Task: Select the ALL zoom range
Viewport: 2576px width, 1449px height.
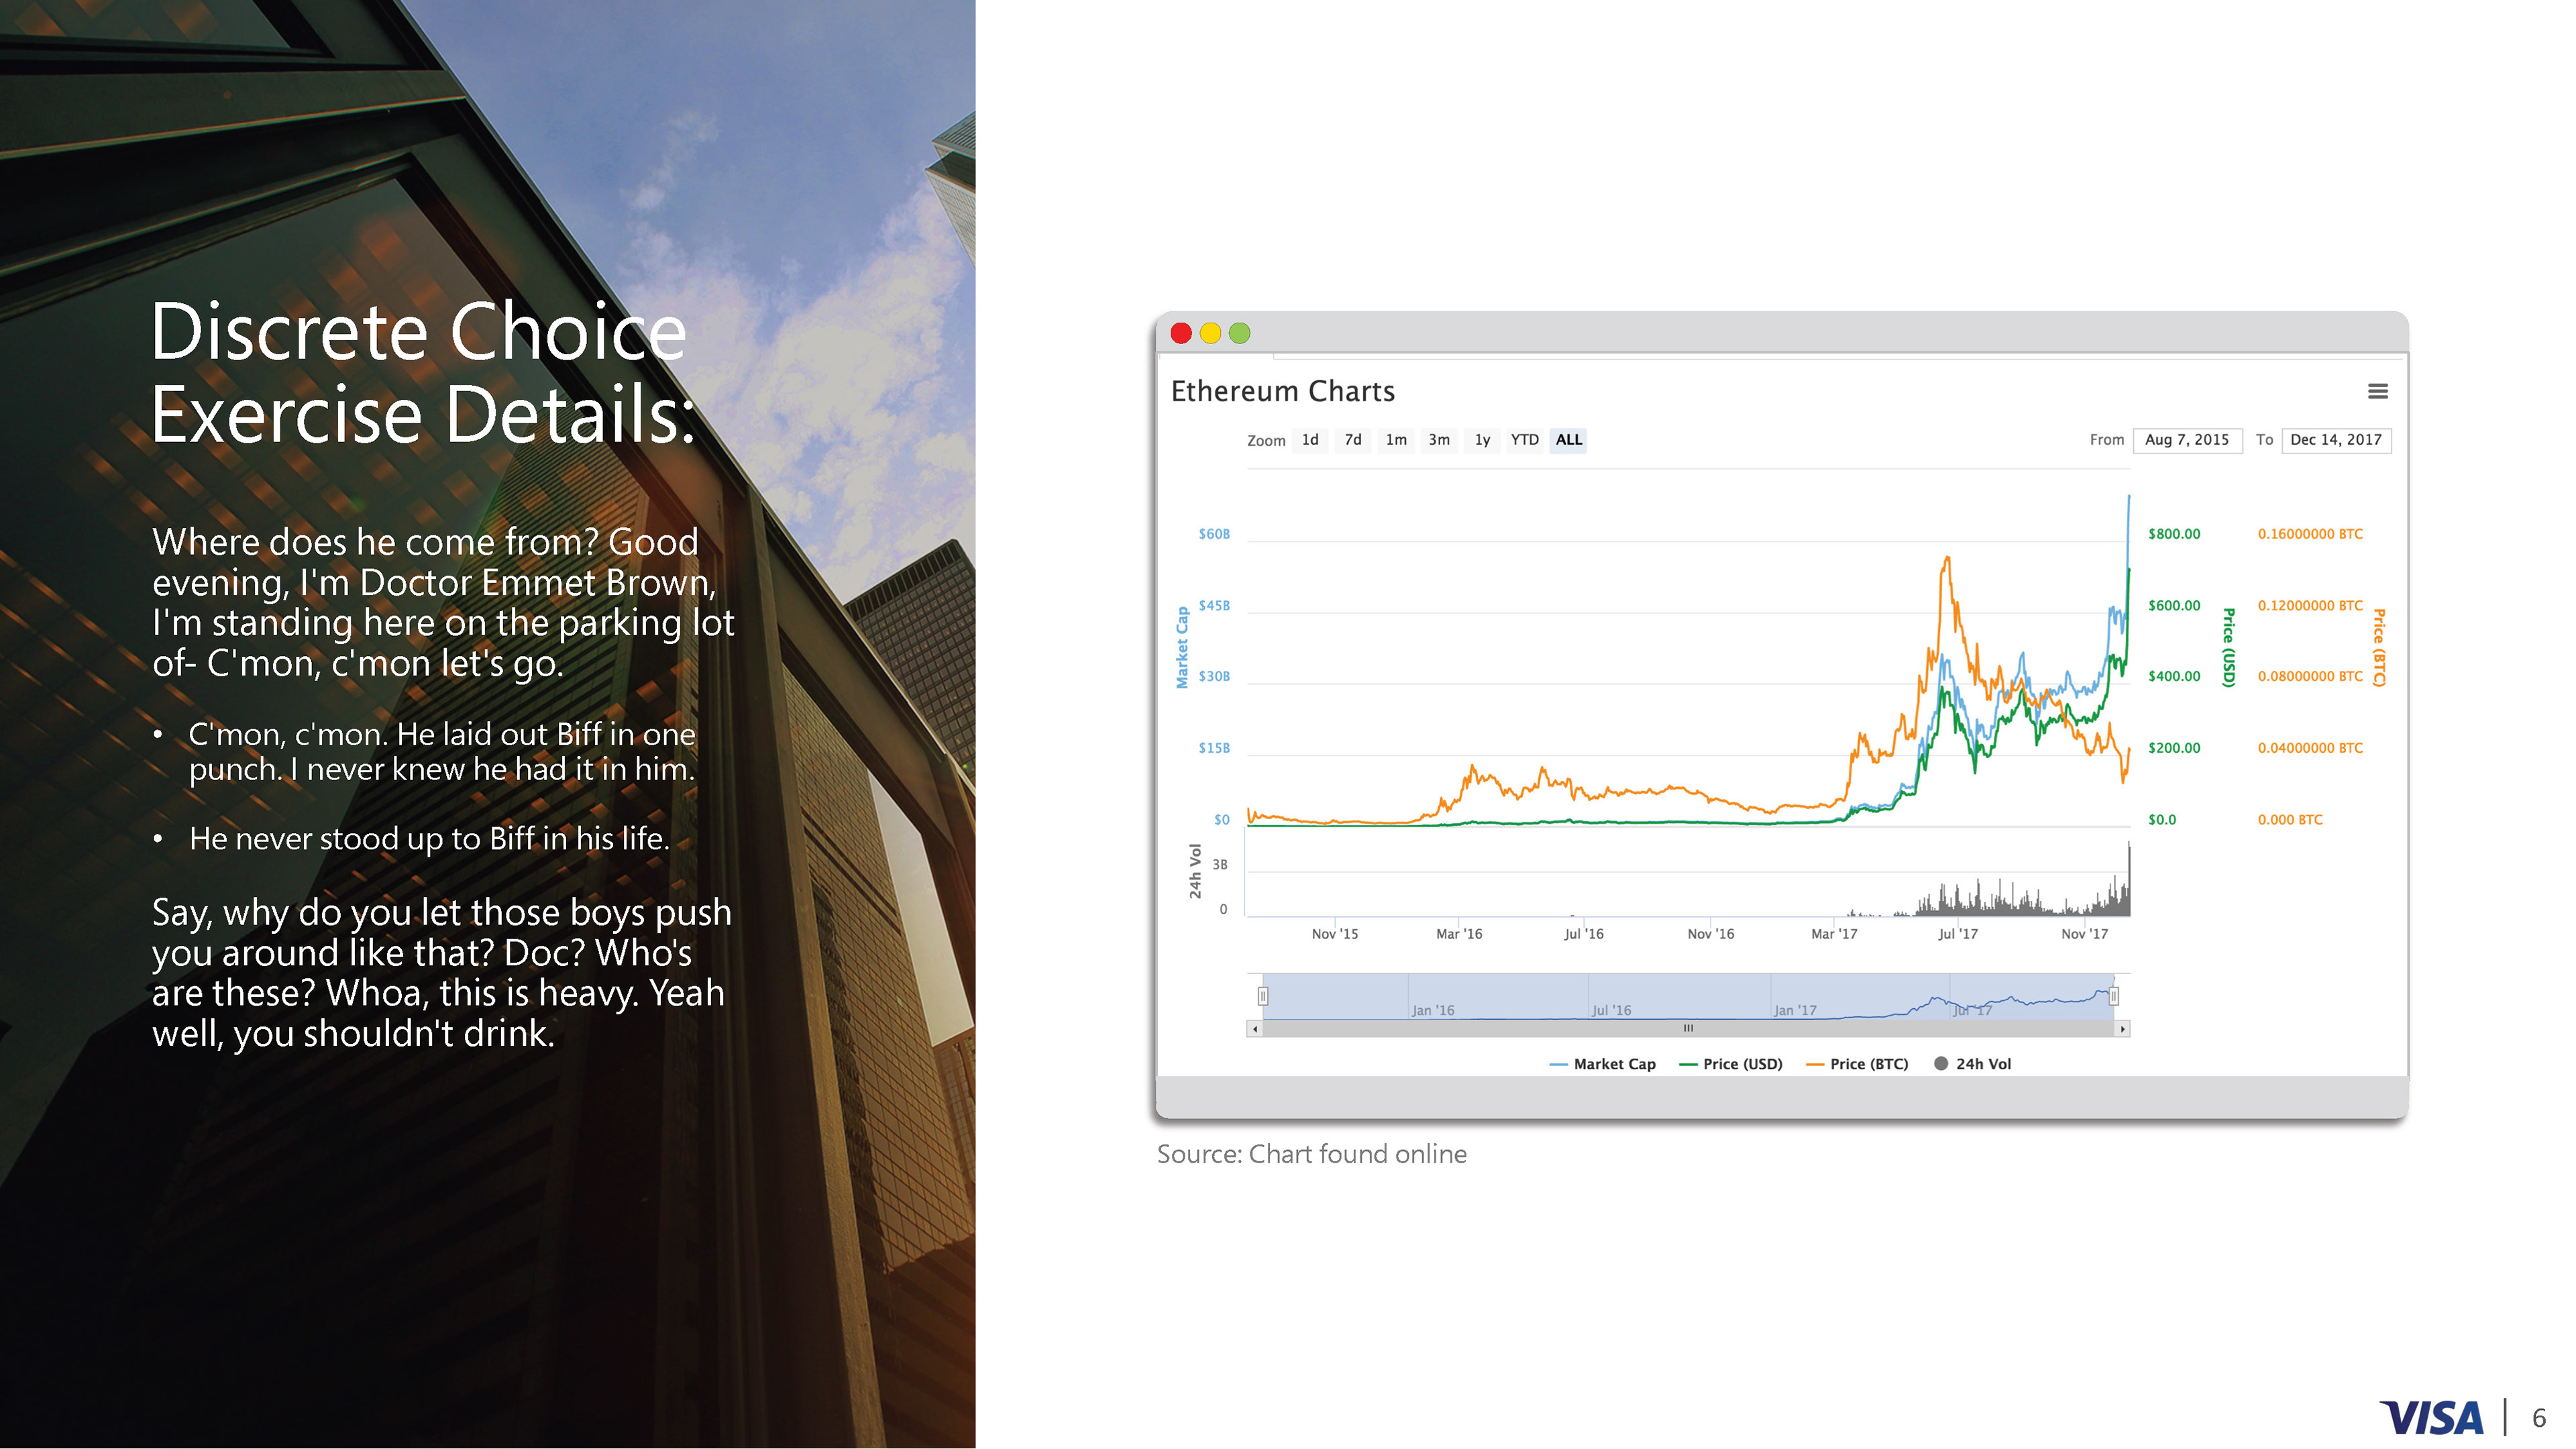Action: 1568,440
